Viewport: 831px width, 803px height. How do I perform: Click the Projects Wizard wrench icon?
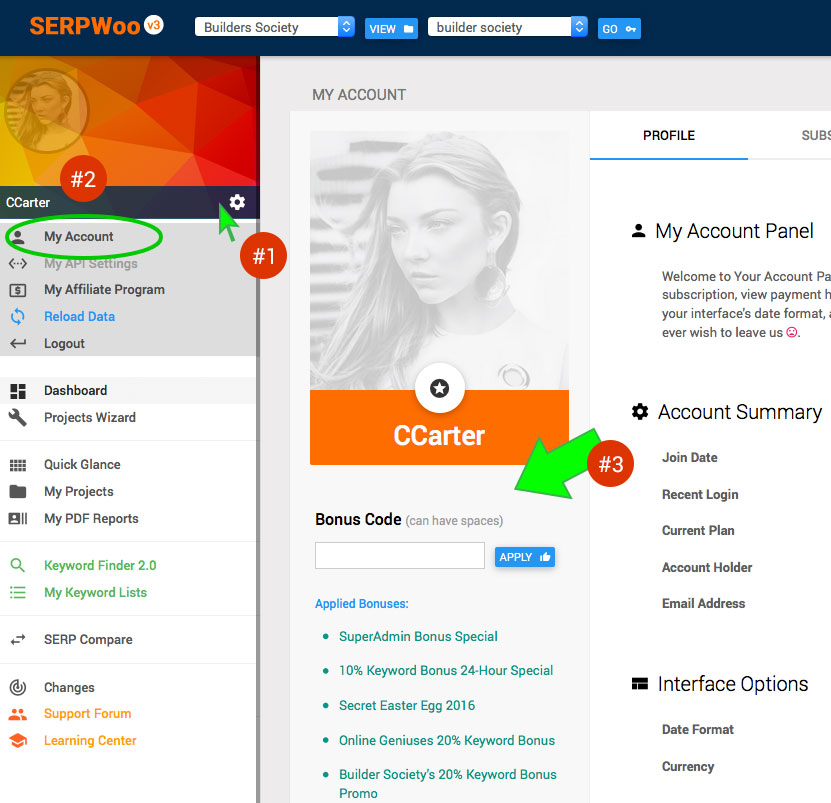point(17,418)
